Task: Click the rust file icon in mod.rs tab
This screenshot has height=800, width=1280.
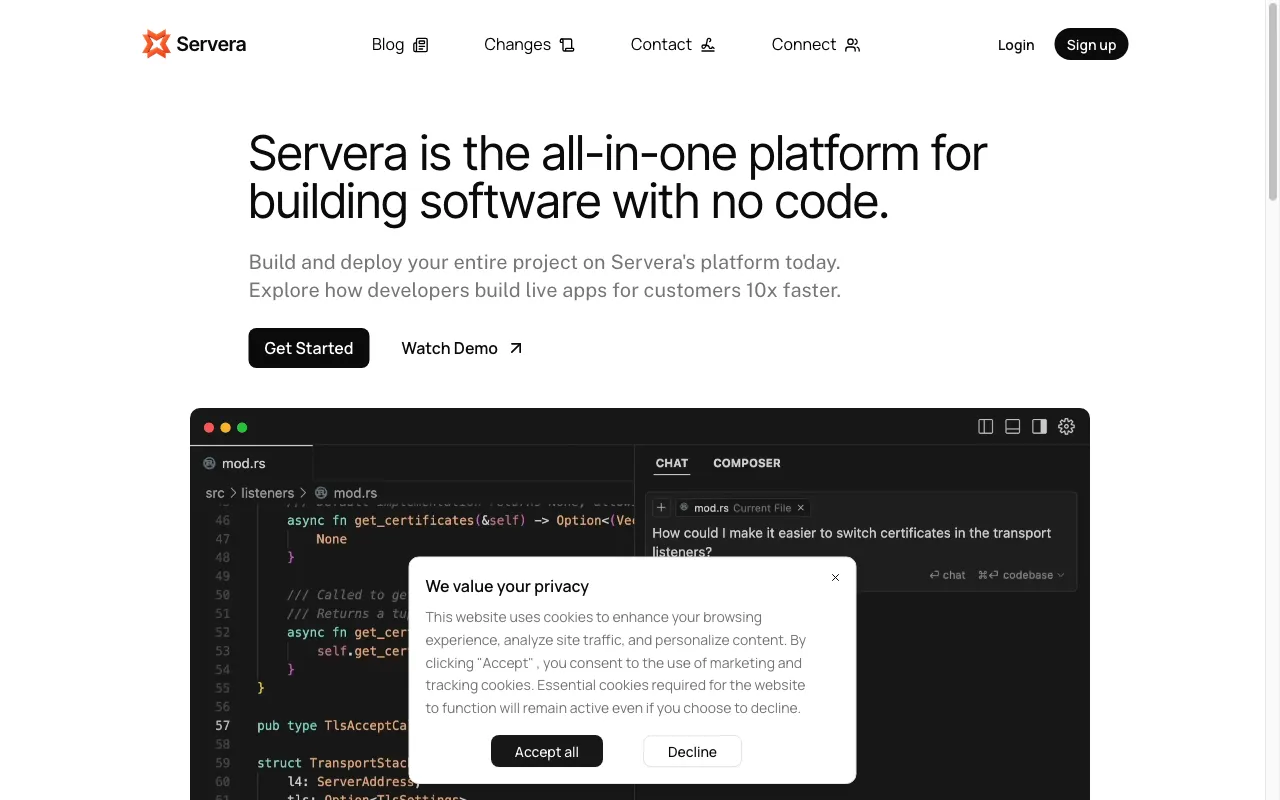Action: [209, 464]
